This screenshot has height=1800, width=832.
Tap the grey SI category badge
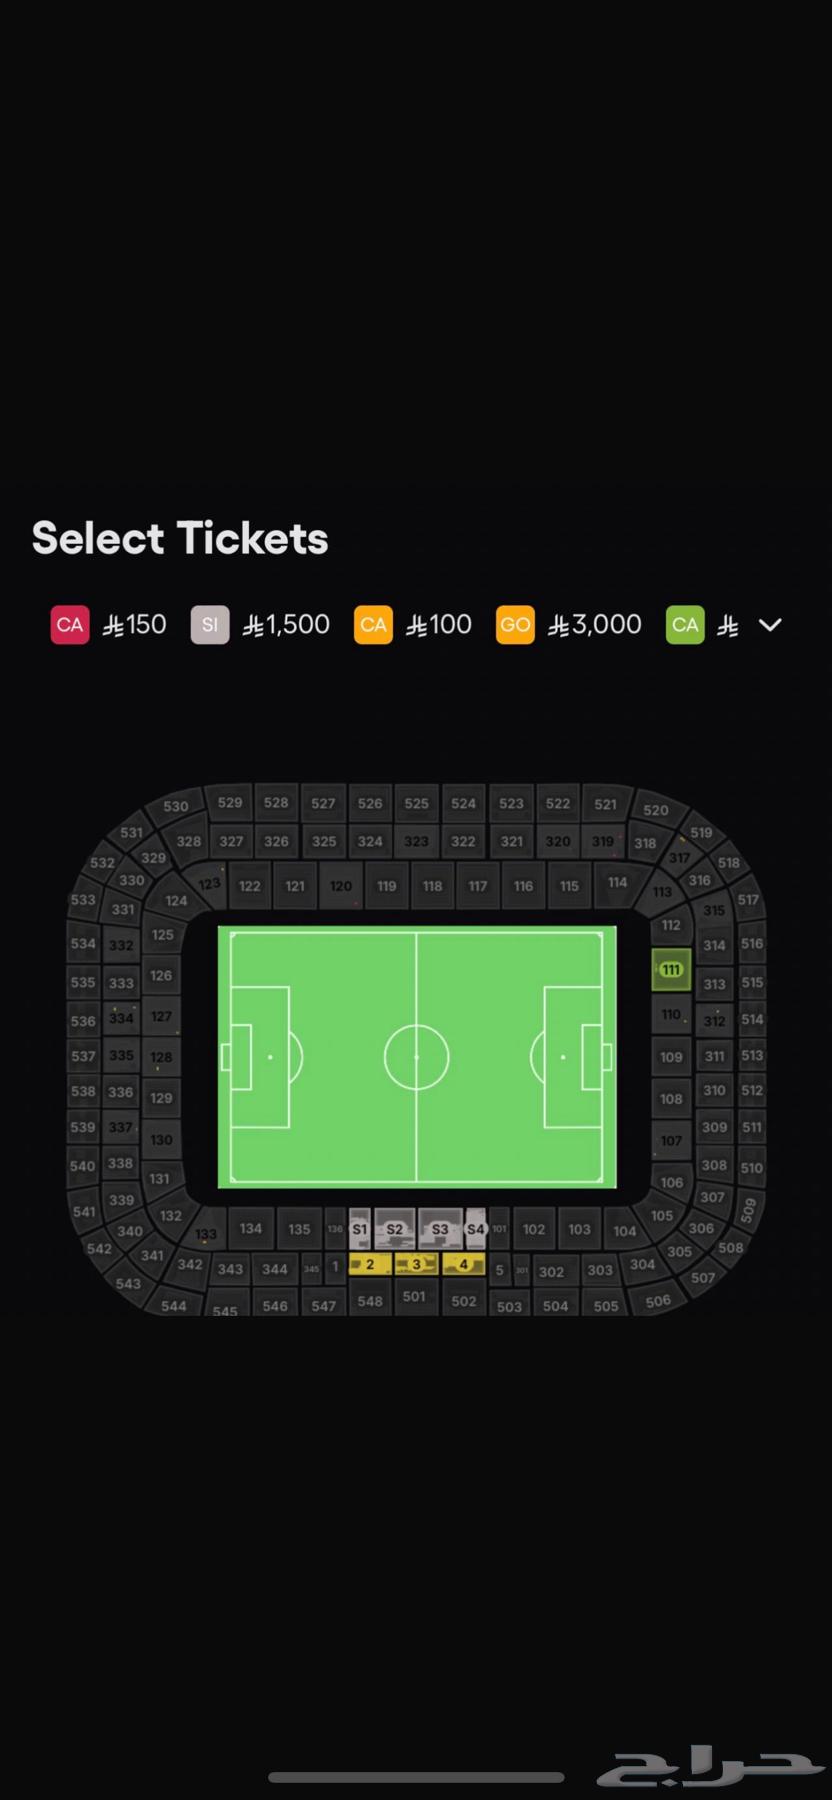[210, 625]
